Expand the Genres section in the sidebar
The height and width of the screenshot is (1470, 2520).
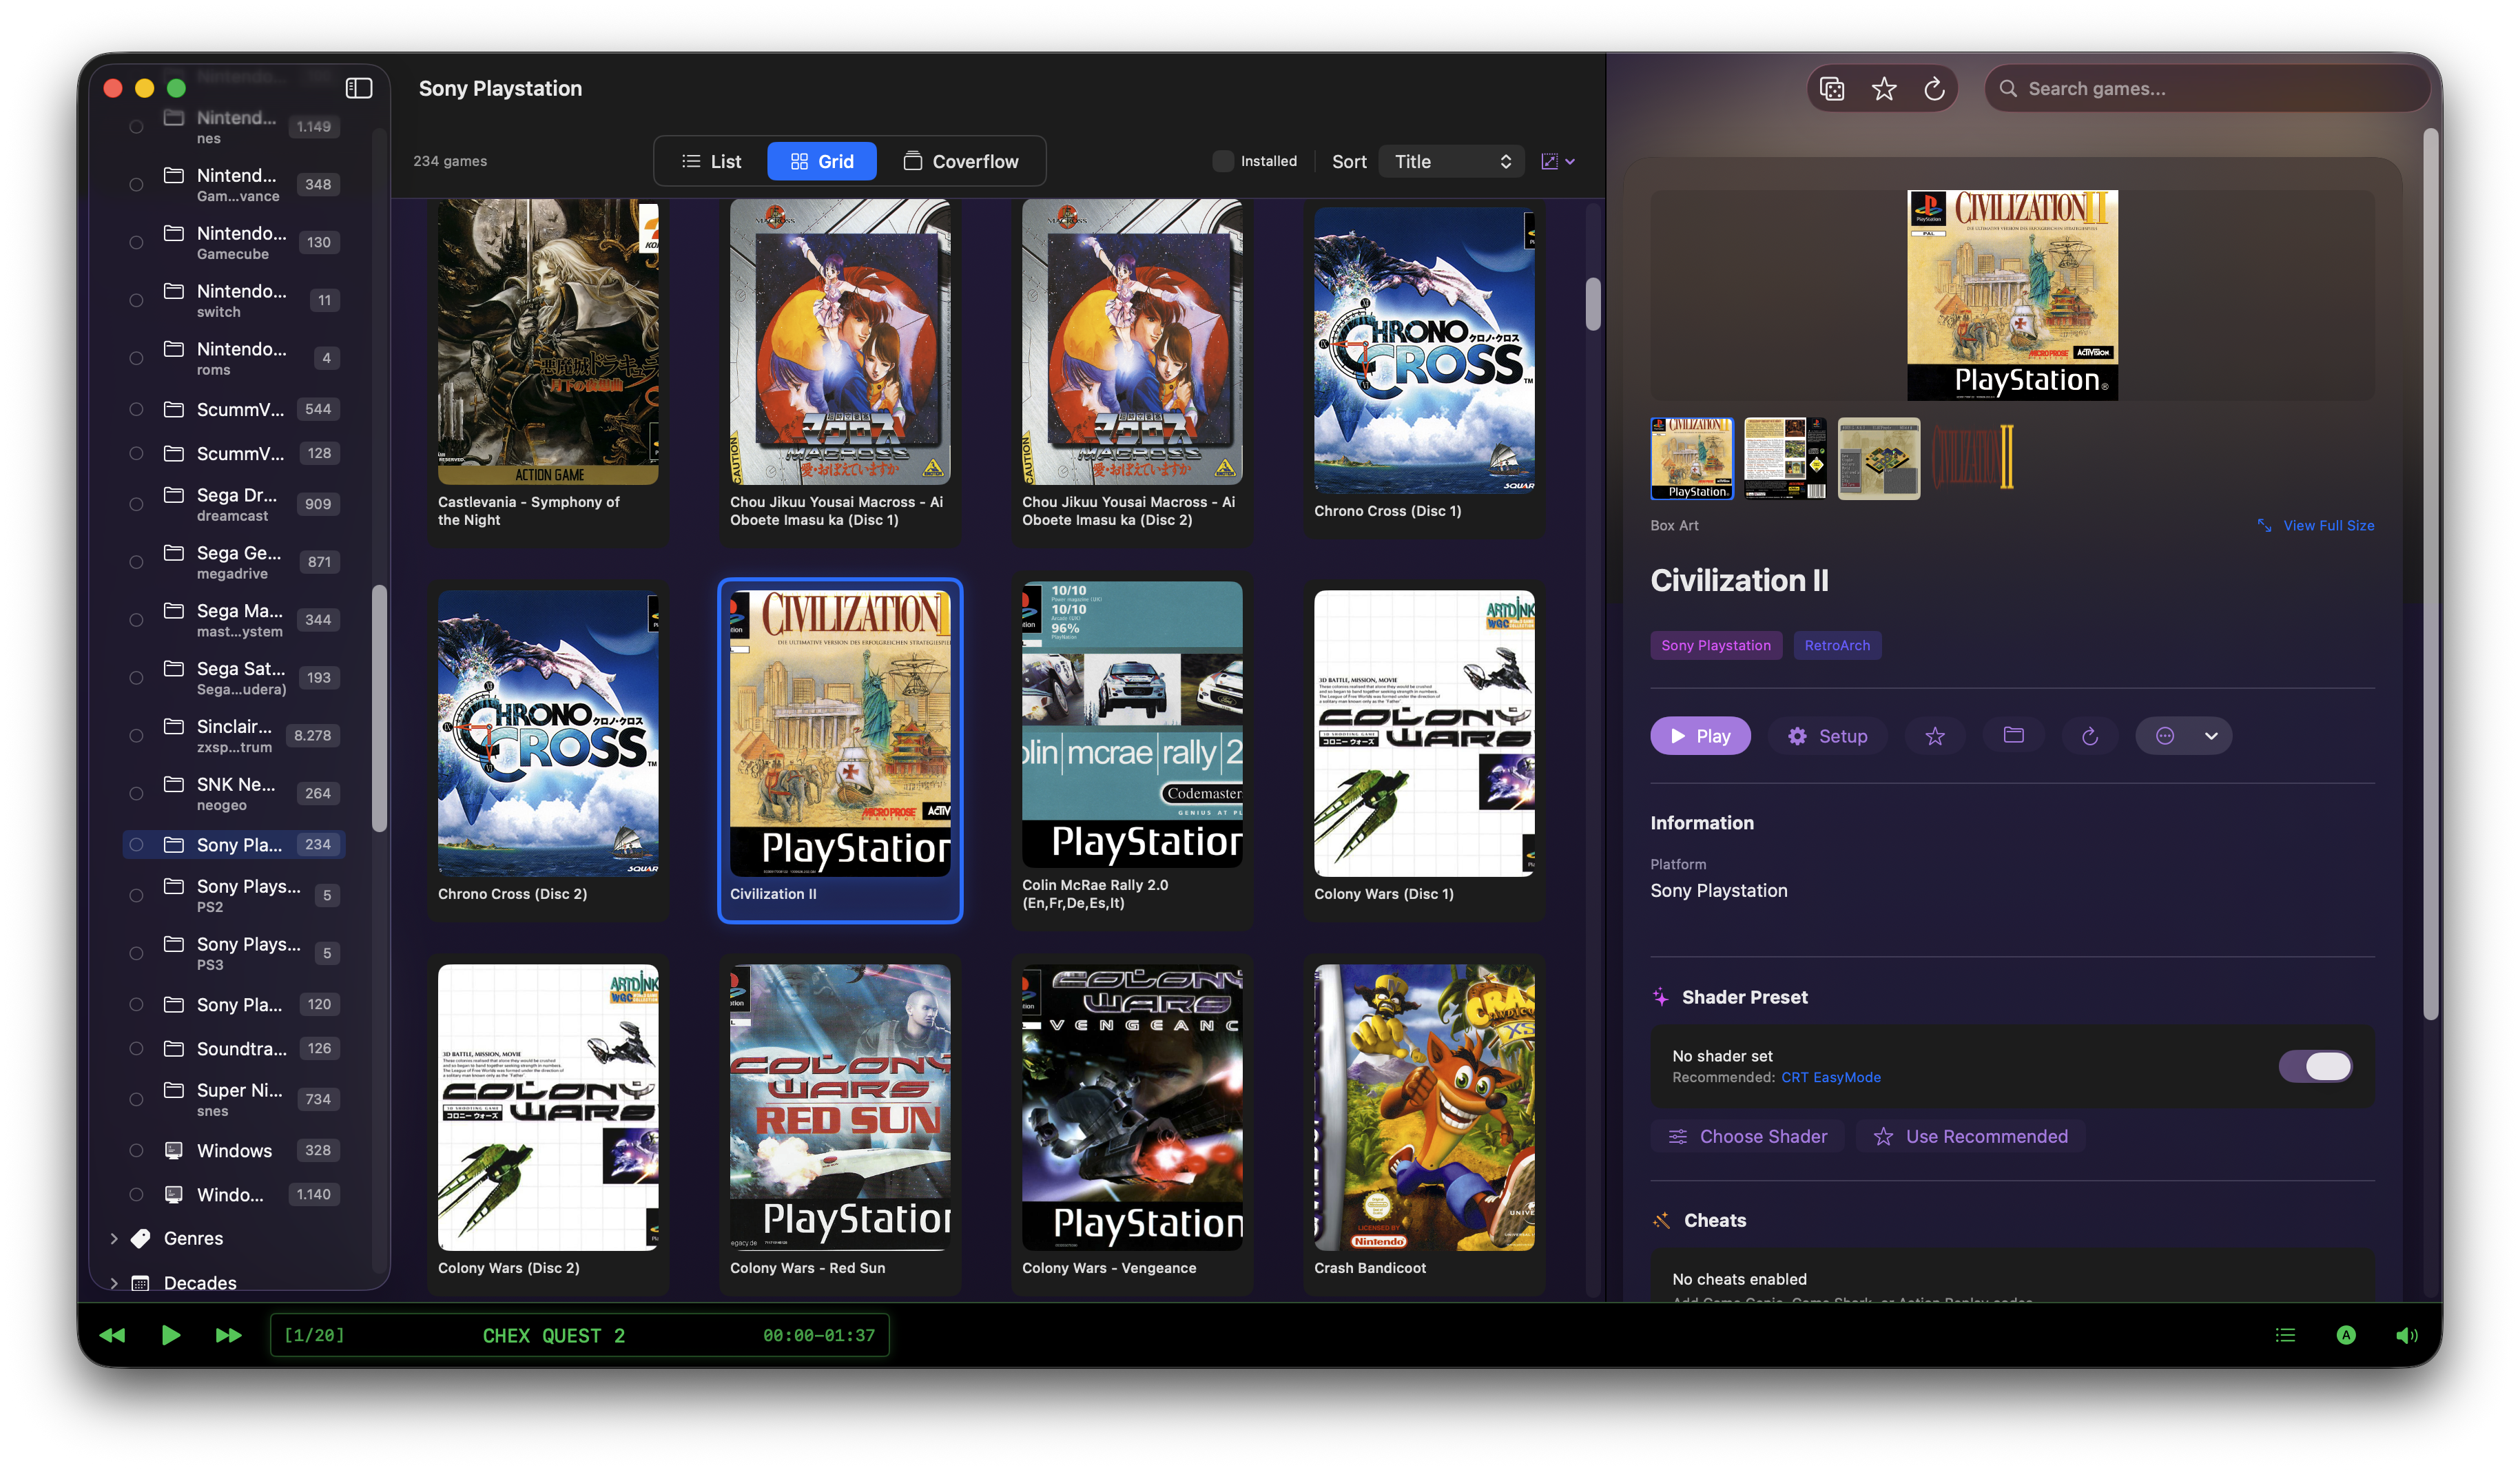[x=114, y=1238]
